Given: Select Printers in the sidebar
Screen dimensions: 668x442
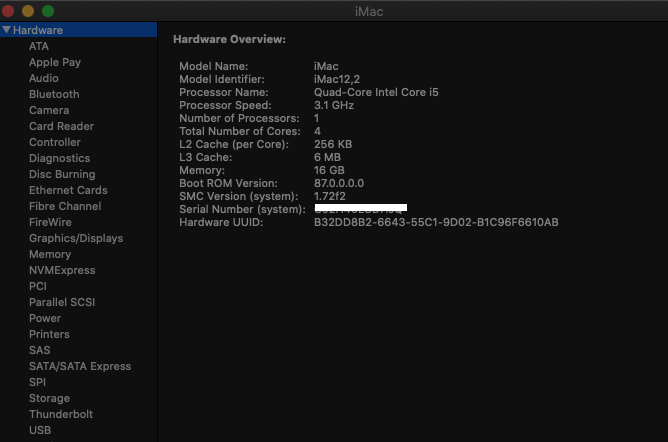Looking at the screenshot, I should (49, 334).
